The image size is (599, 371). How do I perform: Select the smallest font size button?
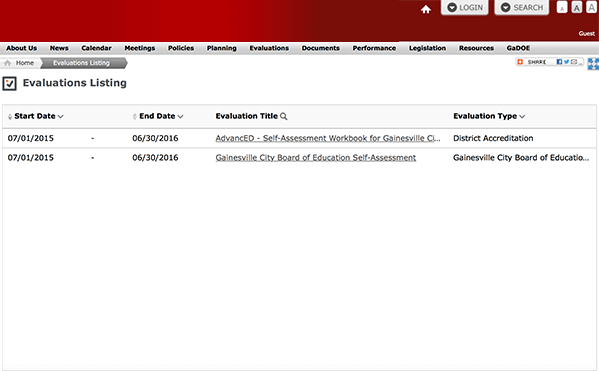point(562,7)
